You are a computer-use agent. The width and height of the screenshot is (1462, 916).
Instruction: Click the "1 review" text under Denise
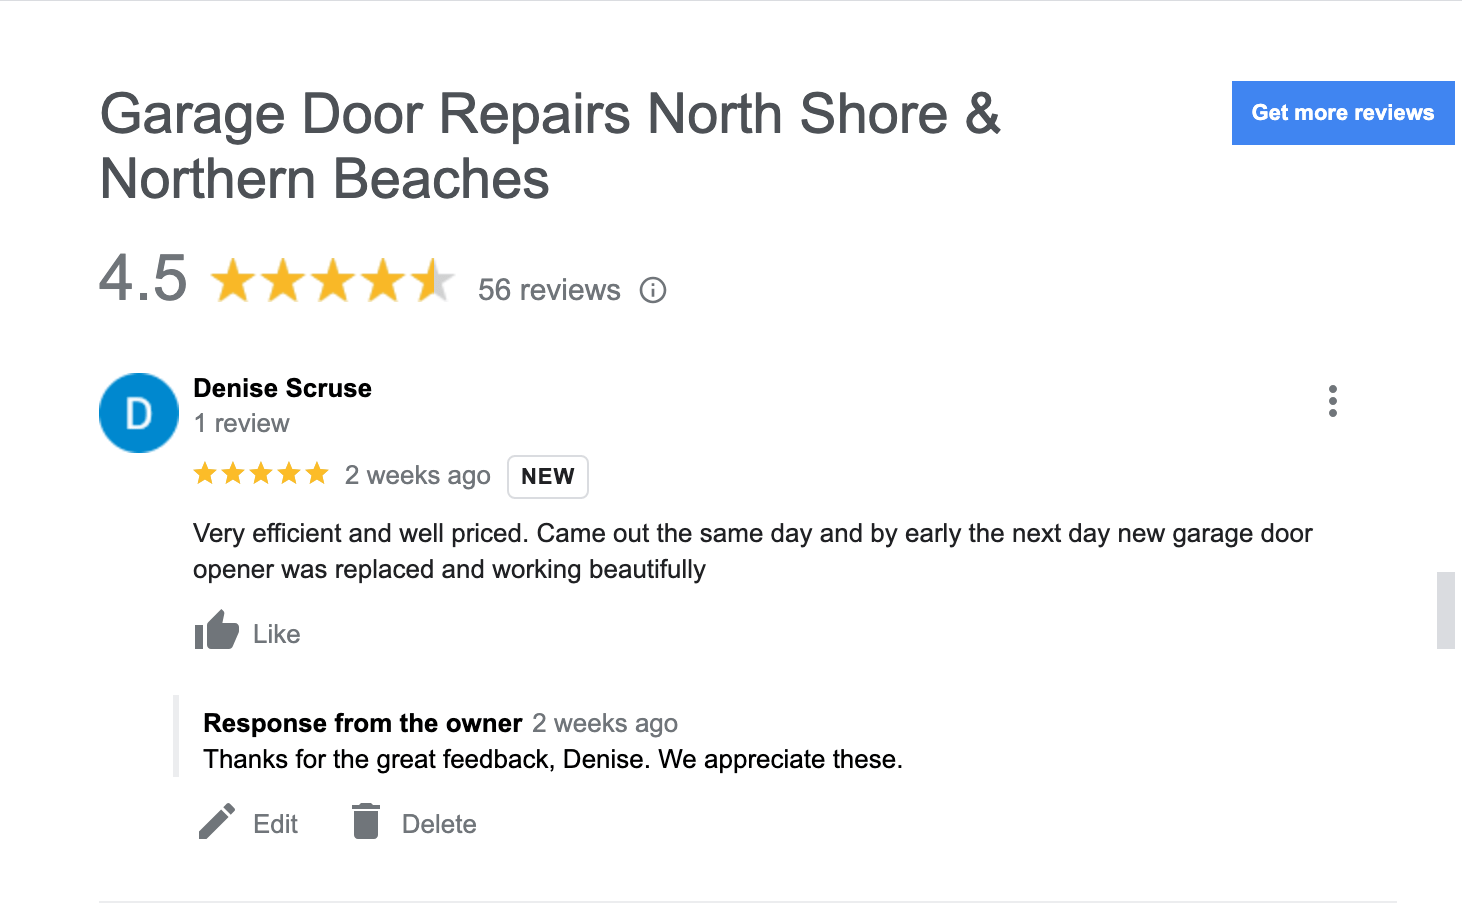(241, 423)
